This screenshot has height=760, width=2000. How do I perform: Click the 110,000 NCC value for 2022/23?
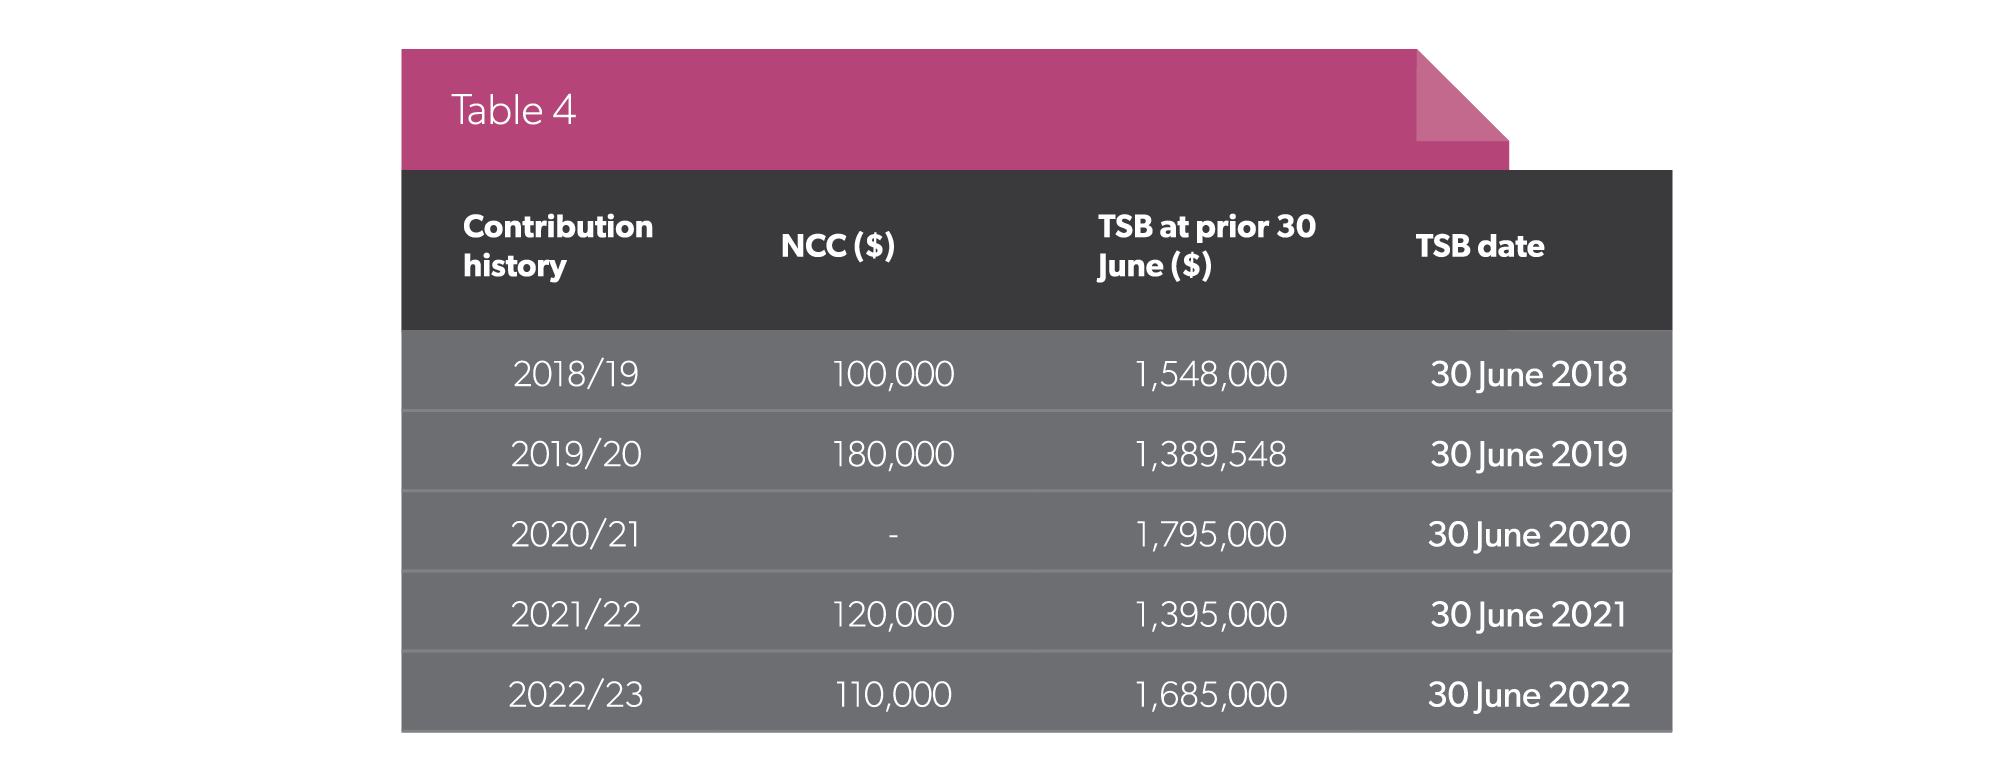893,694
